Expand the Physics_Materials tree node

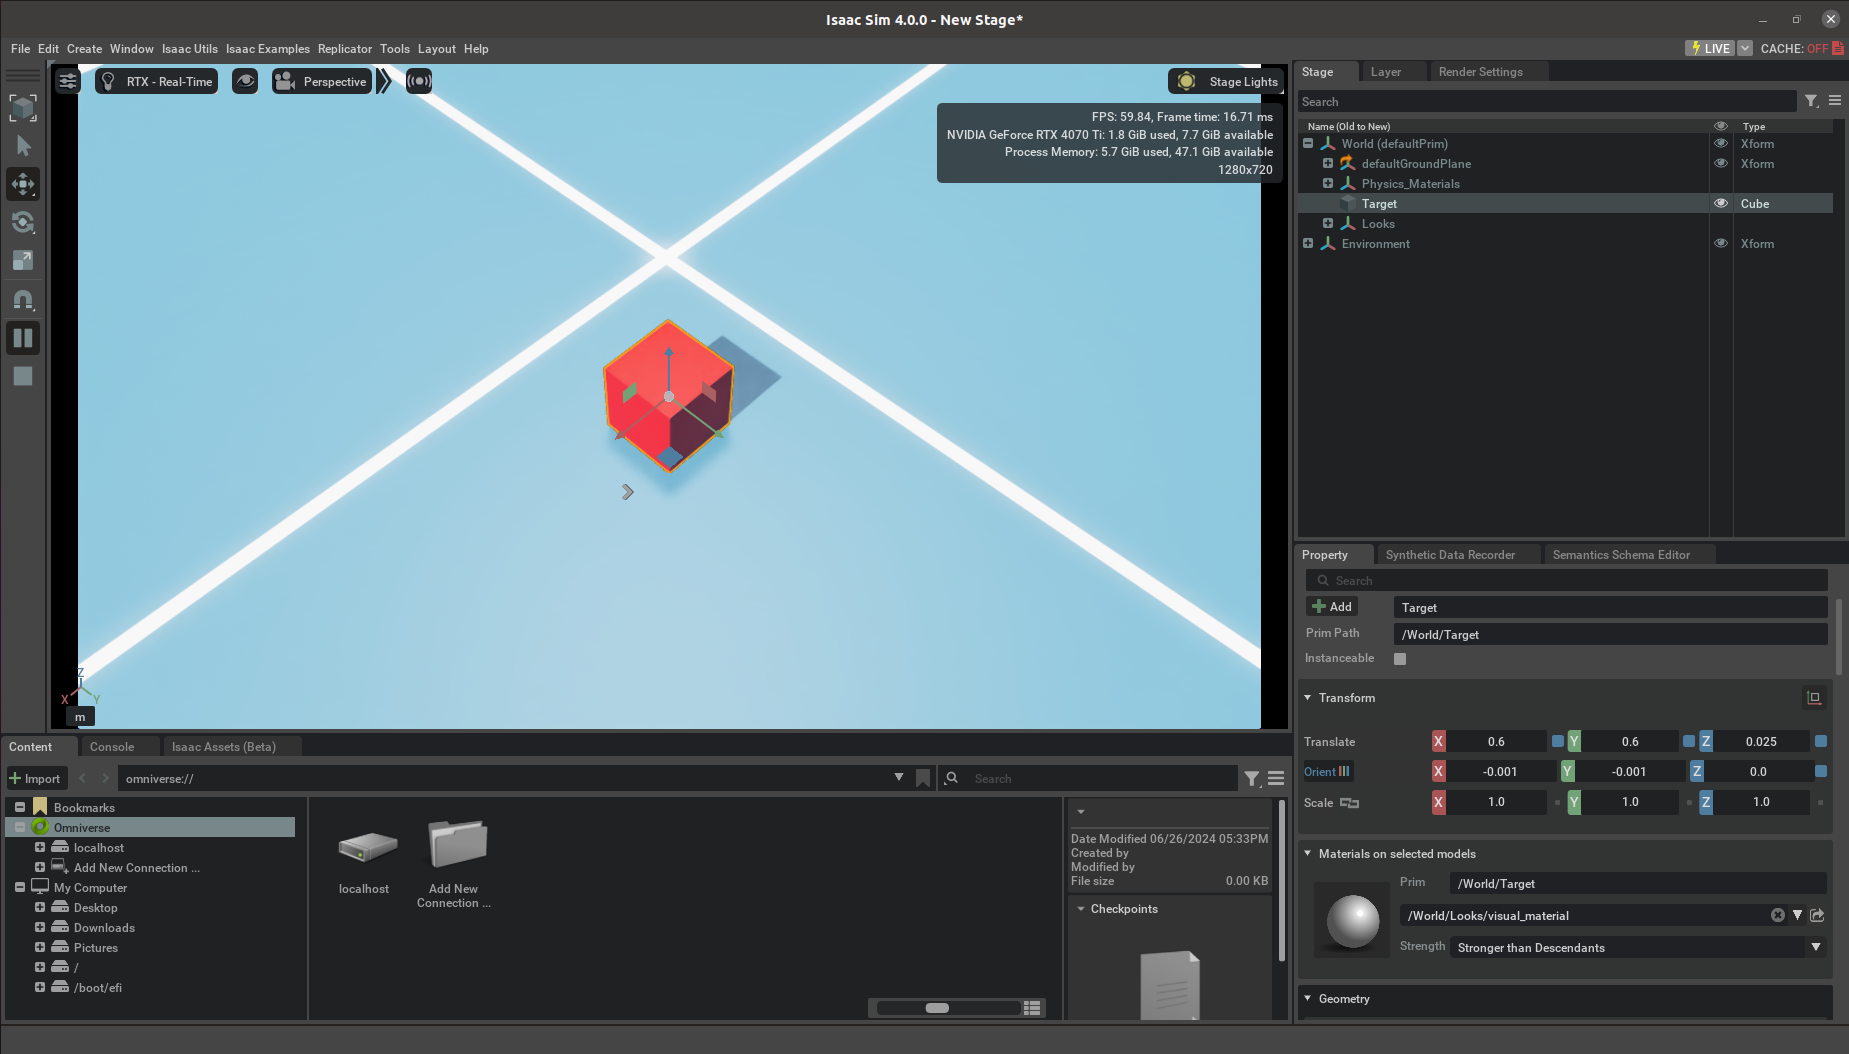pos(1328,183)
